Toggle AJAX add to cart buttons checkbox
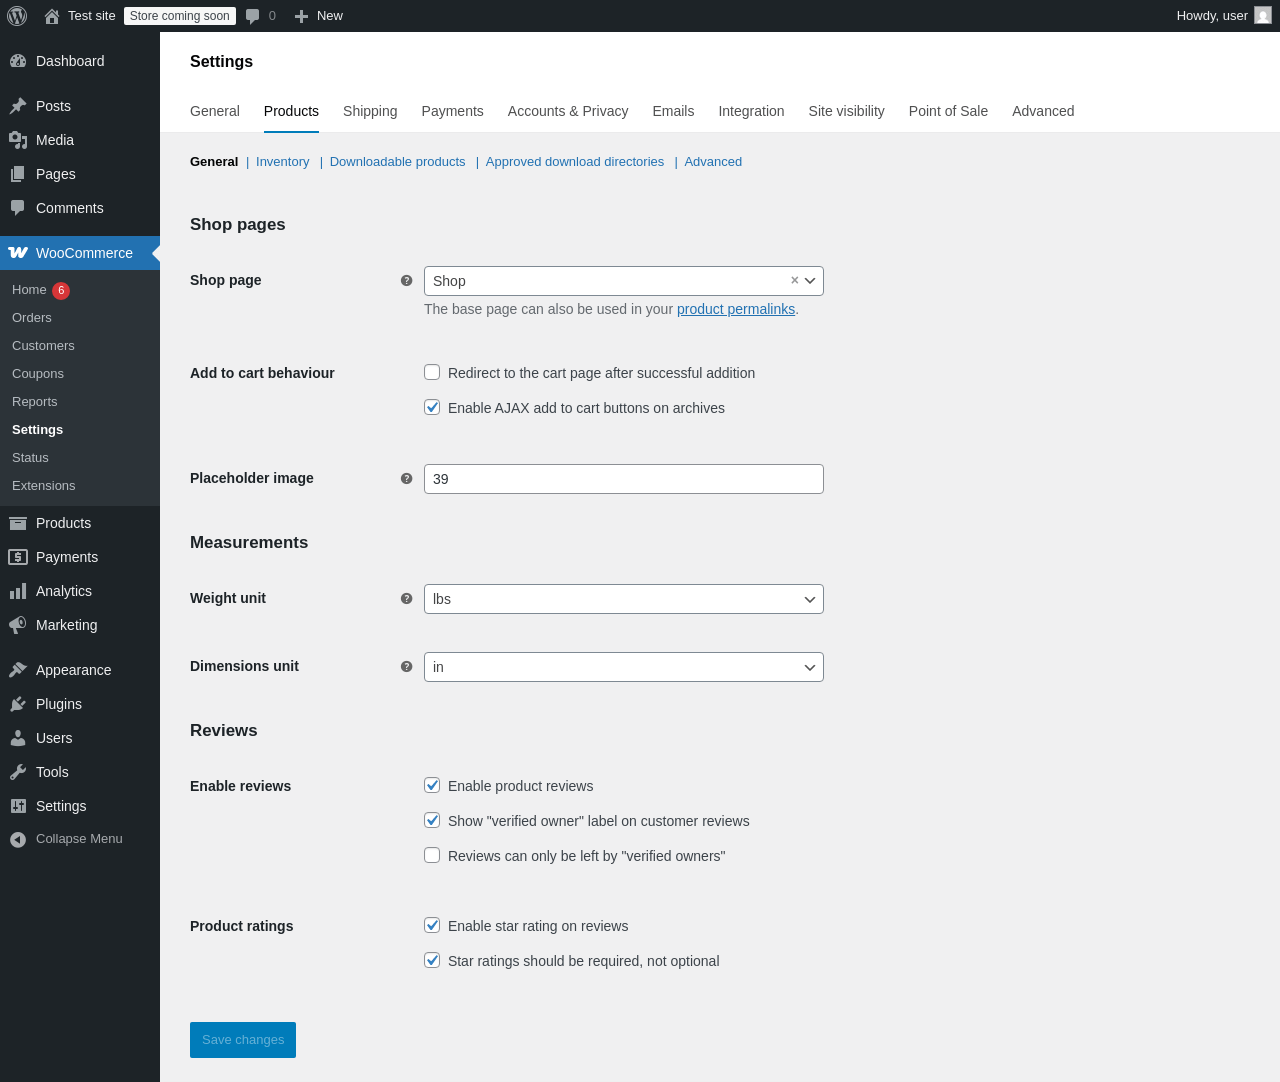This screenshot has height=1082, width=1280. [x=432, y=407]
